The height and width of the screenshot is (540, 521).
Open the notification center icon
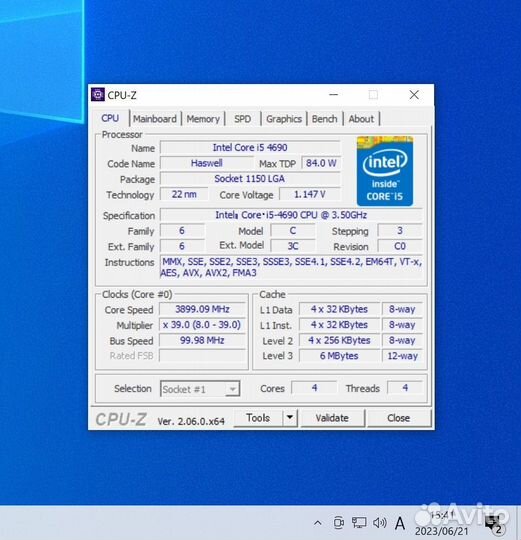(x=494, y=524)
